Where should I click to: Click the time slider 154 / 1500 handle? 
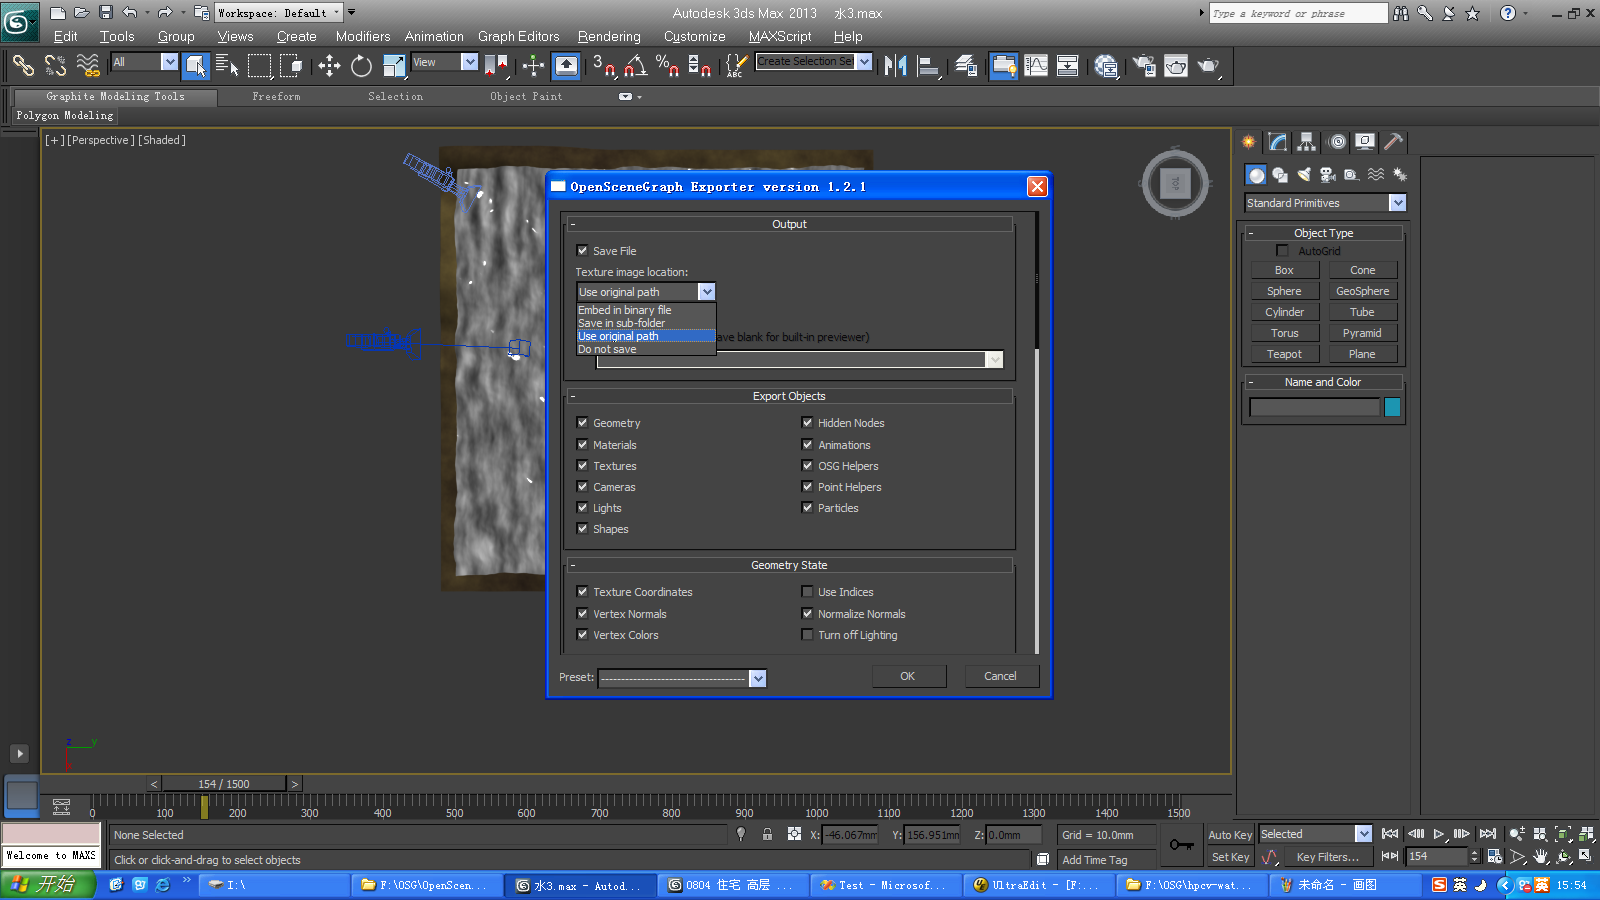pos(224,784)
